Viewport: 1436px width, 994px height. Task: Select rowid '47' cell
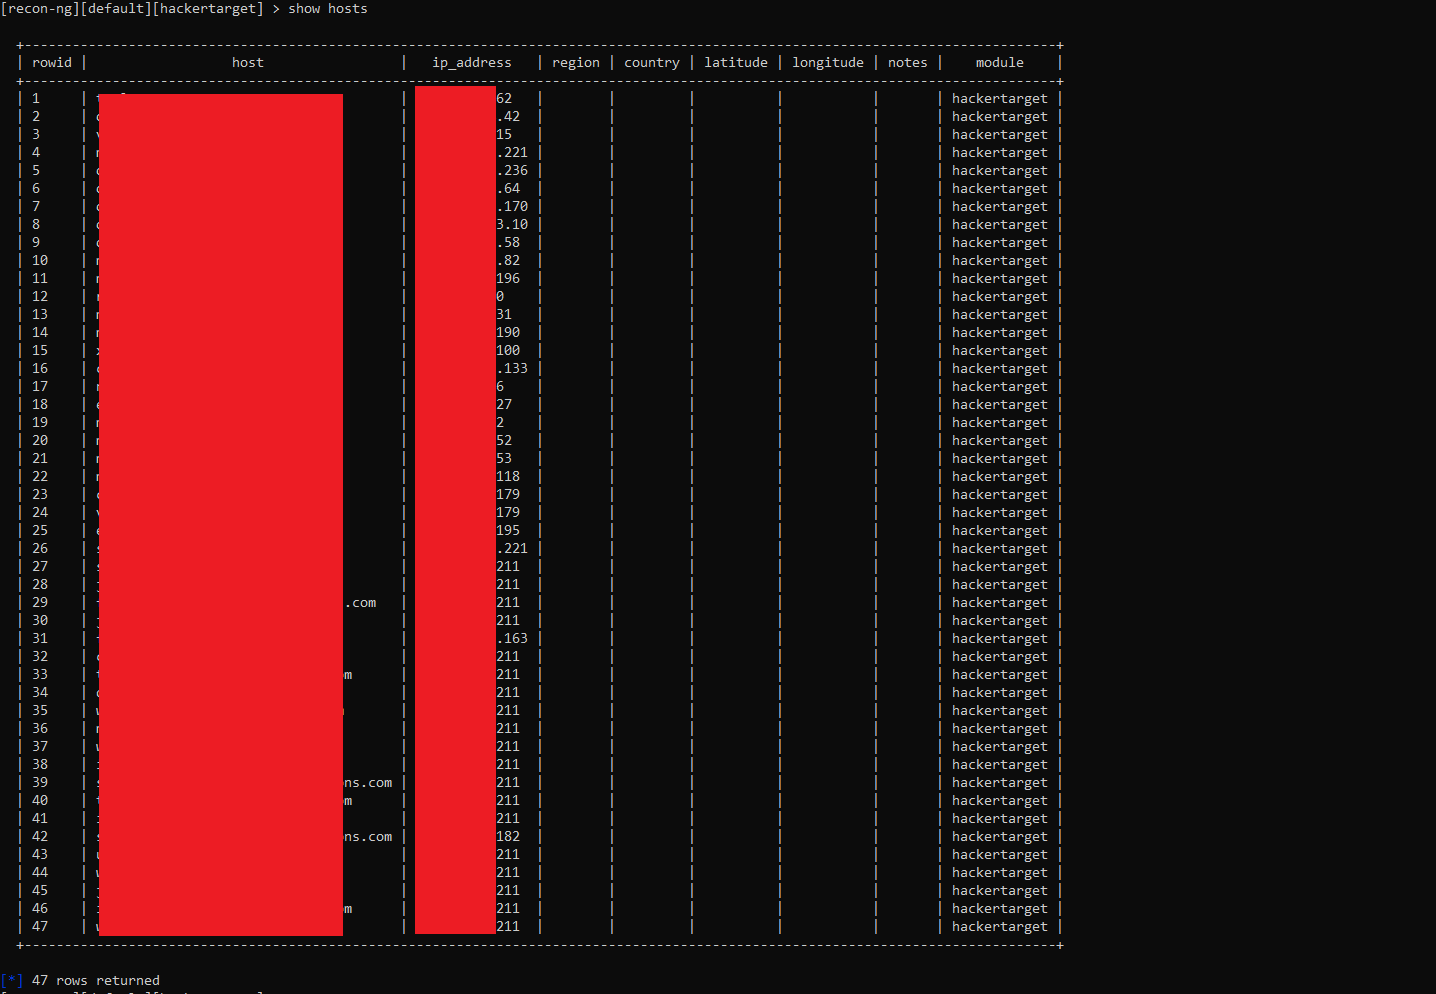click(40, 926)
